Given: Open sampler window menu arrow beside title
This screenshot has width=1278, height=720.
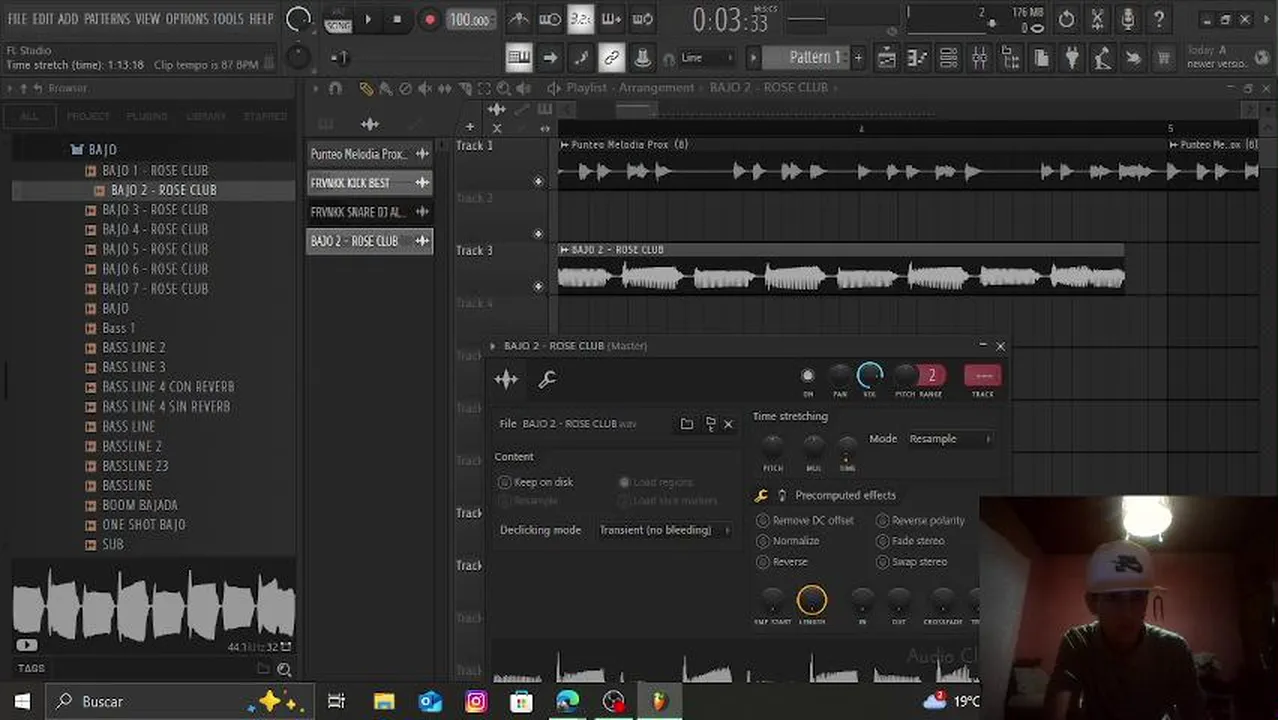Looking at the screenshot, I should click(x=493, y=346).
